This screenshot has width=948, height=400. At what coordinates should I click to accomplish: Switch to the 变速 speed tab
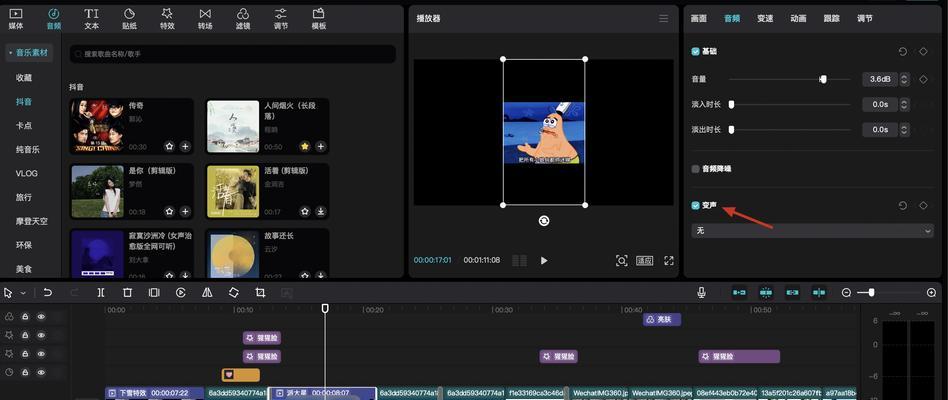(765, 19)
